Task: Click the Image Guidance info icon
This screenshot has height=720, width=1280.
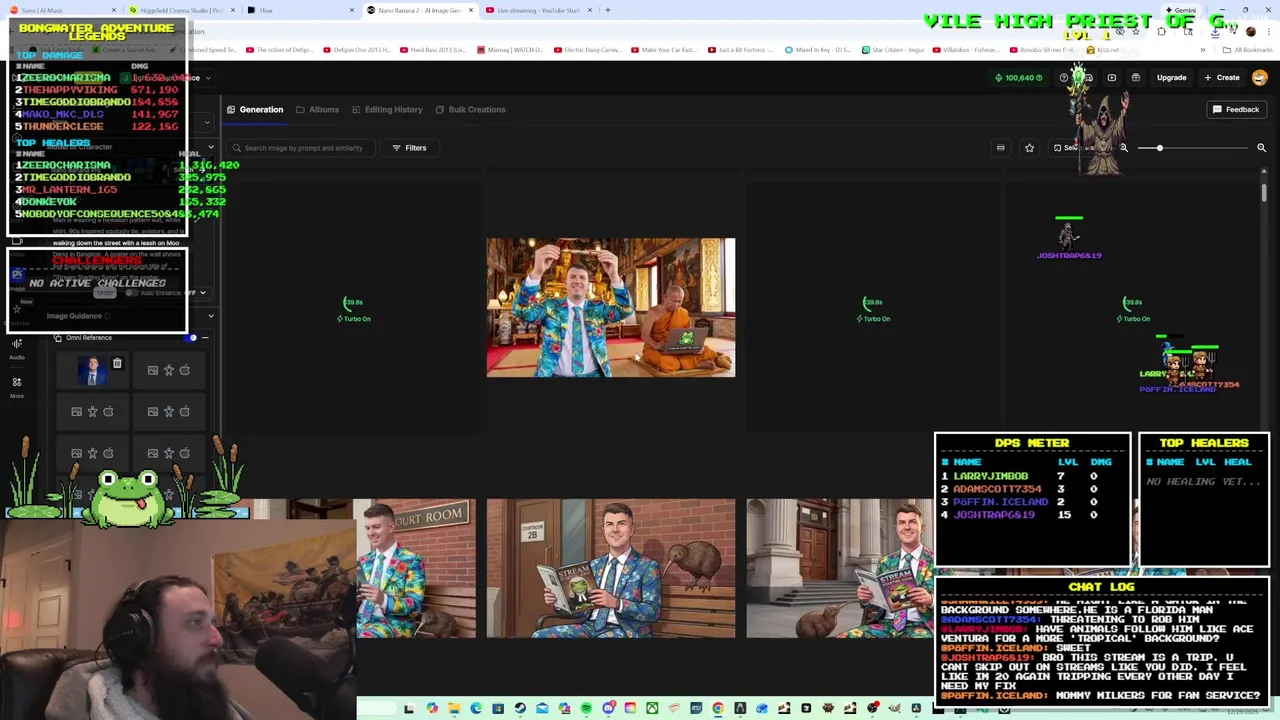Action: tap(108, 316)
